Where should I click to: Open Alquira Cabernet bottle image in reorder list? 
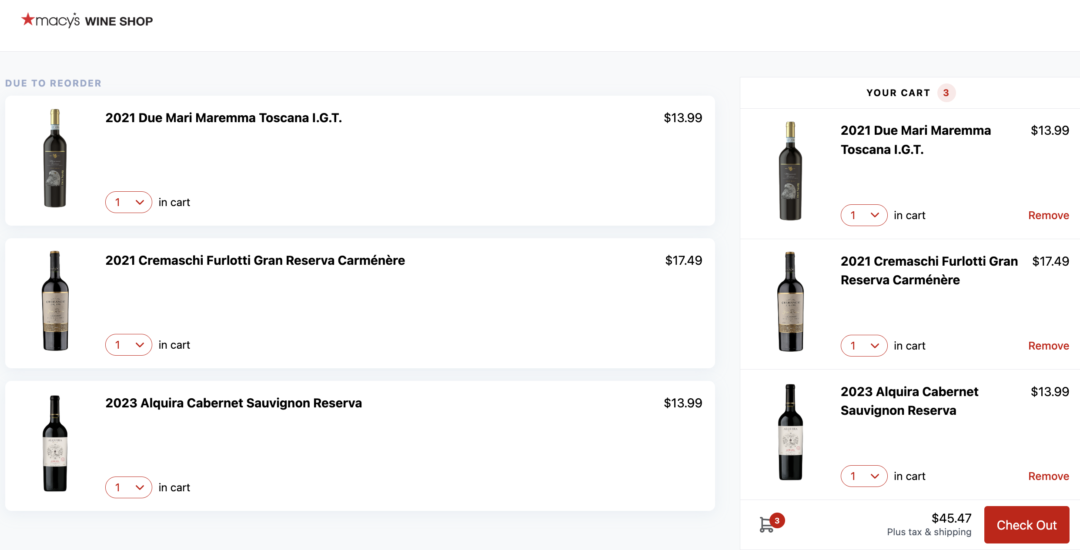(x=55, y=443)
